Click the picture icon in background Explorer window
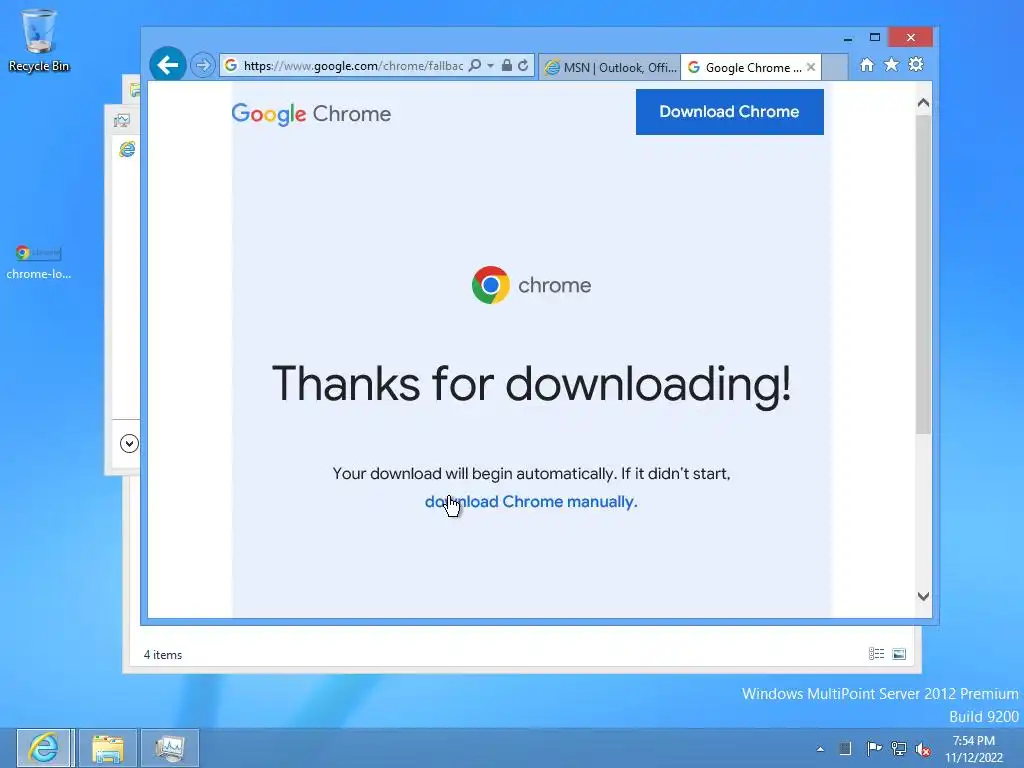Viewport: 1024px width, 768px height. (x=122, y=120)
